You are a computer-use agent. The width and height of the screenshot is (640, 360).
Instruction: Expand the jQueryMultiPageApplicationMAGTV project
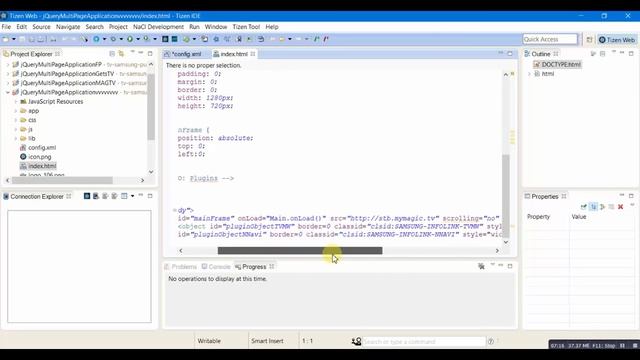pyautogui.click(x=7, y=83)
